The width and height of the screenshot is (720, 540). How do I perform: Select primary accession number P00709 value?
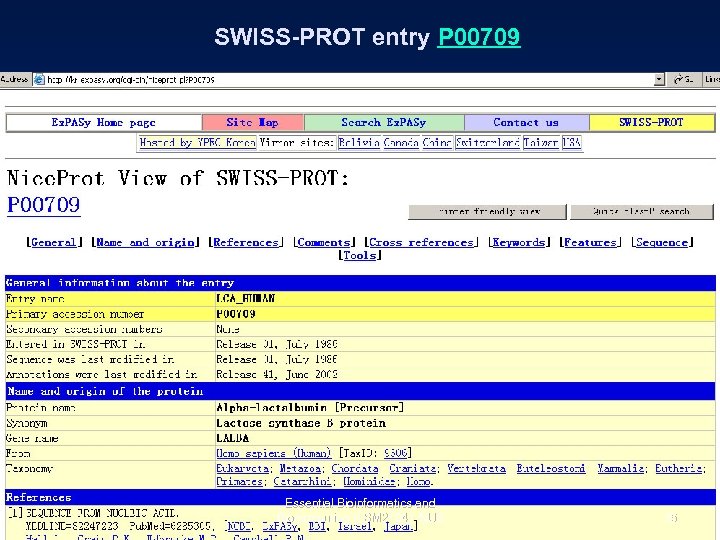236,314
